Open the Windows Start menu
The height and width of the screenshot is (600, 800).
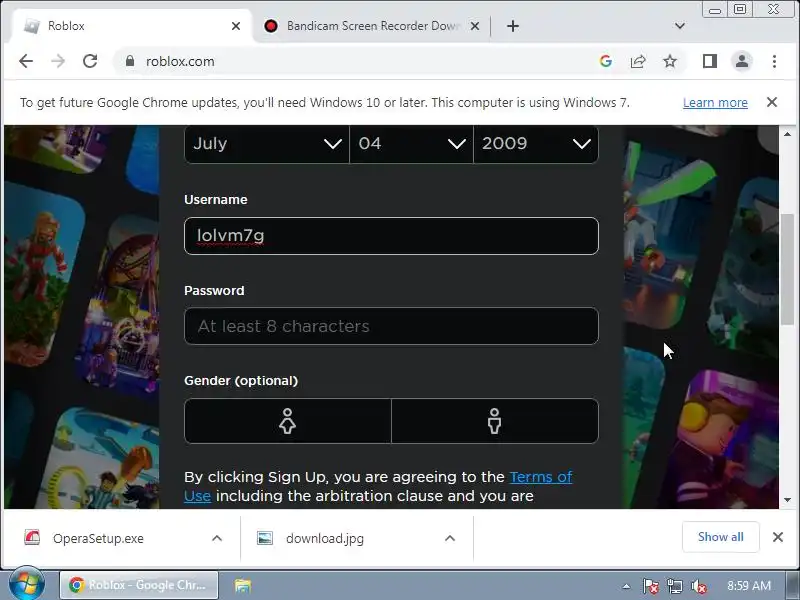26,585
